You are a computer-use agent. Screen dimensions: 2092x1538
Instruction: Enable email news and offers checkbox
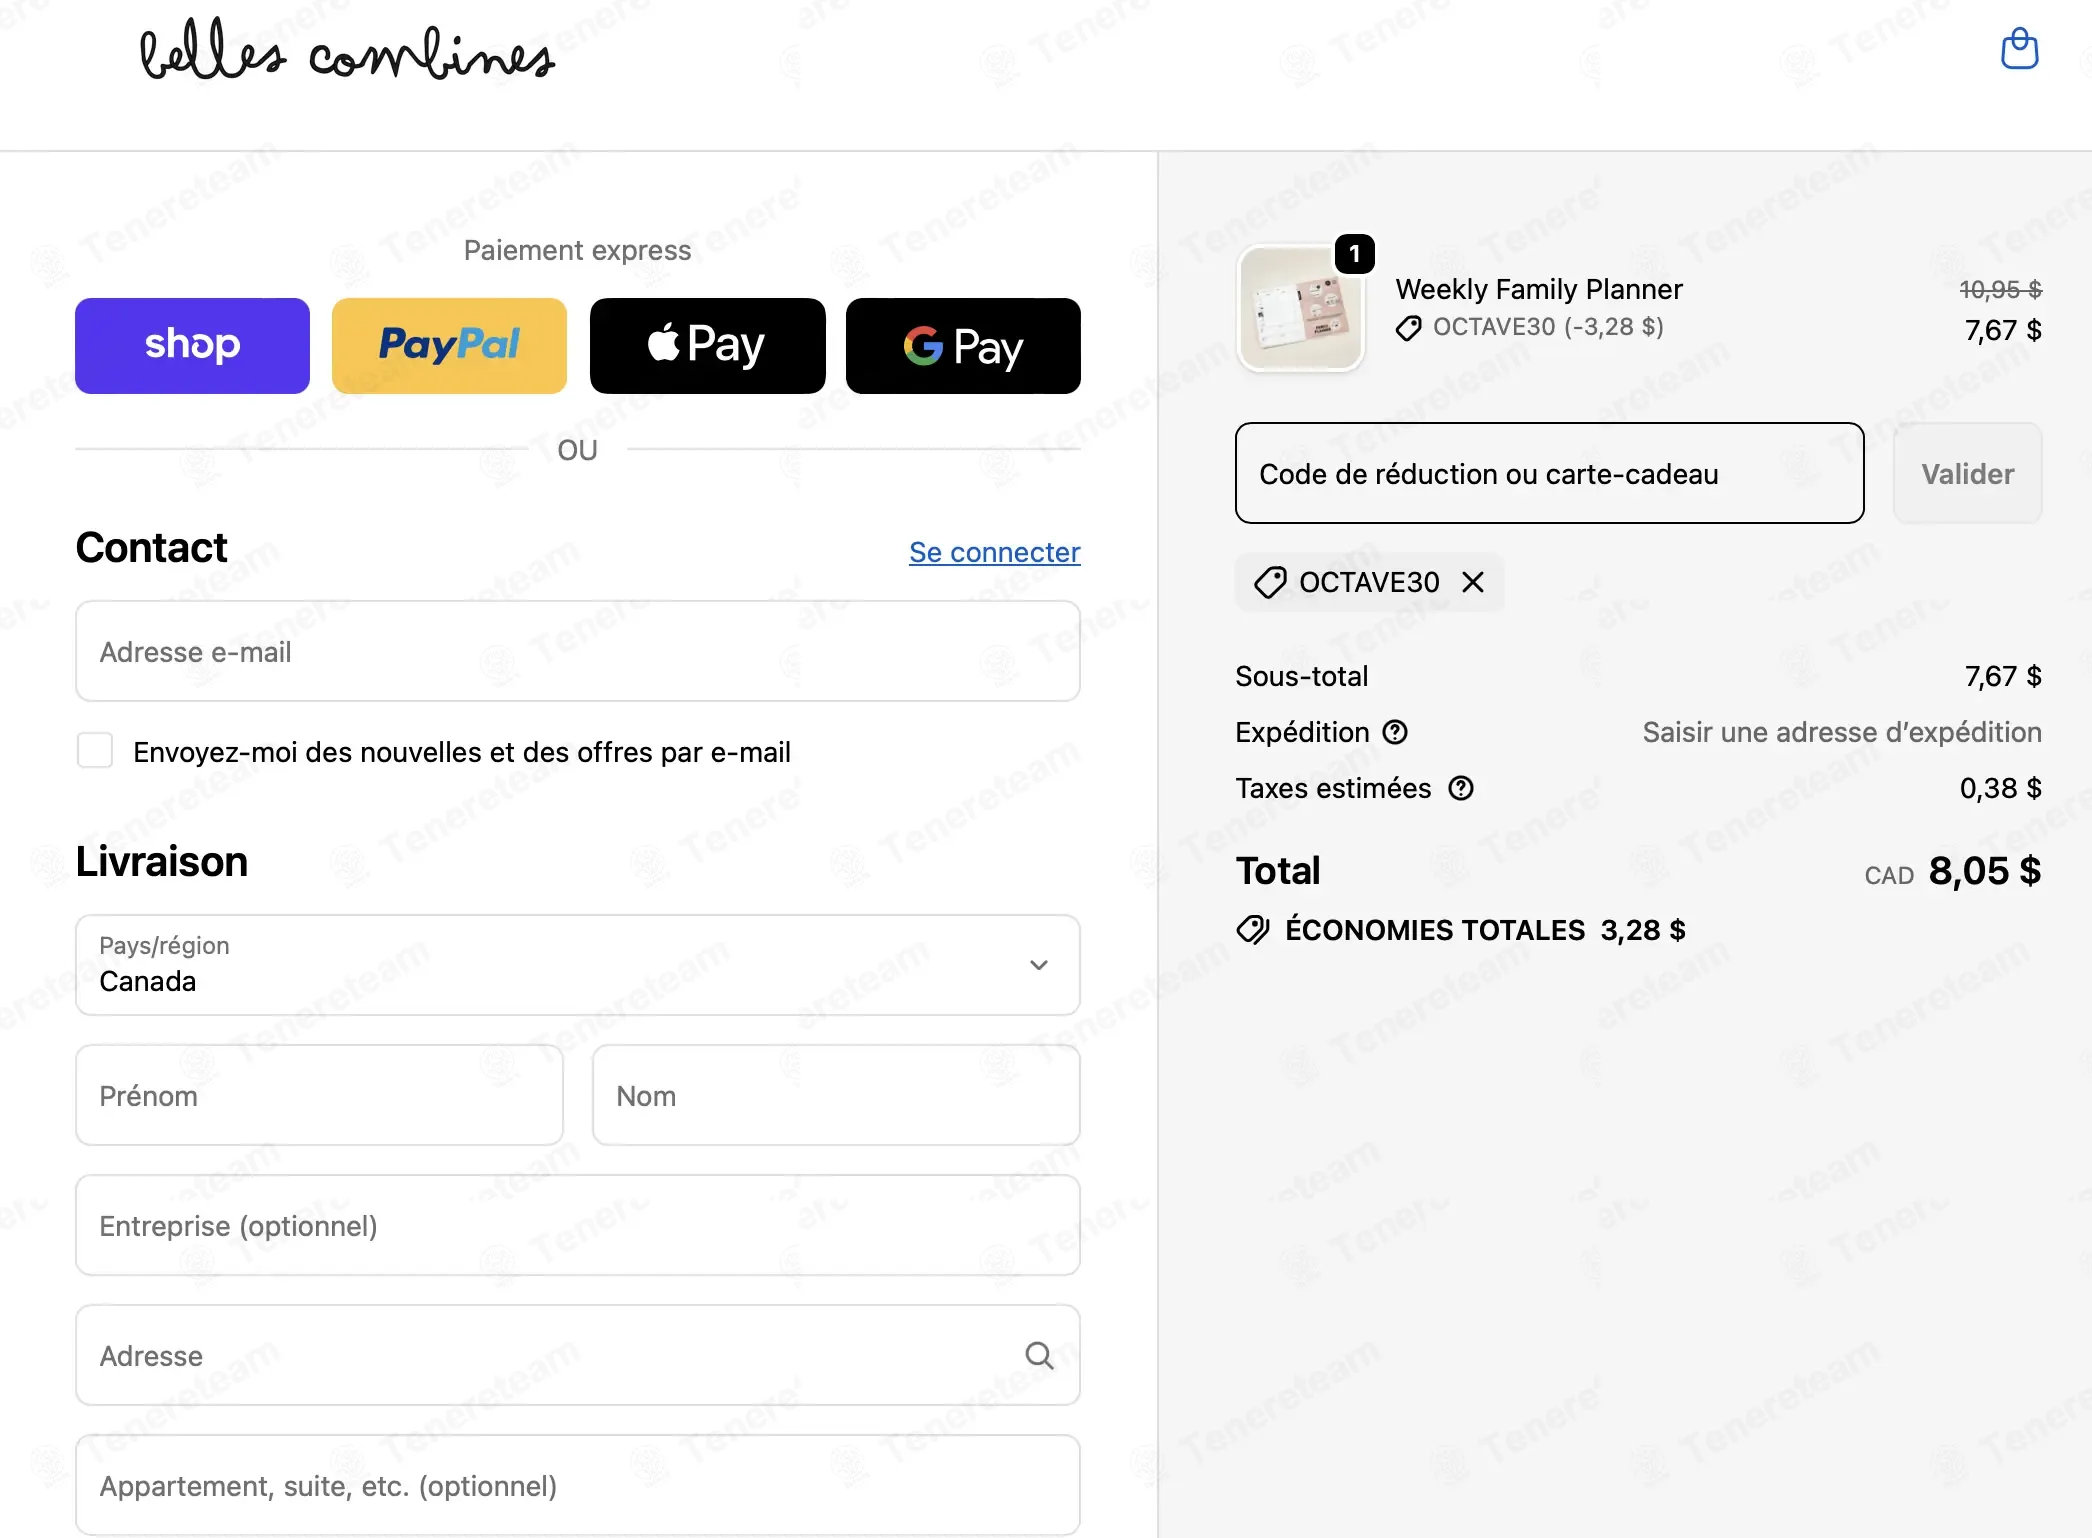tap(95, 750)
